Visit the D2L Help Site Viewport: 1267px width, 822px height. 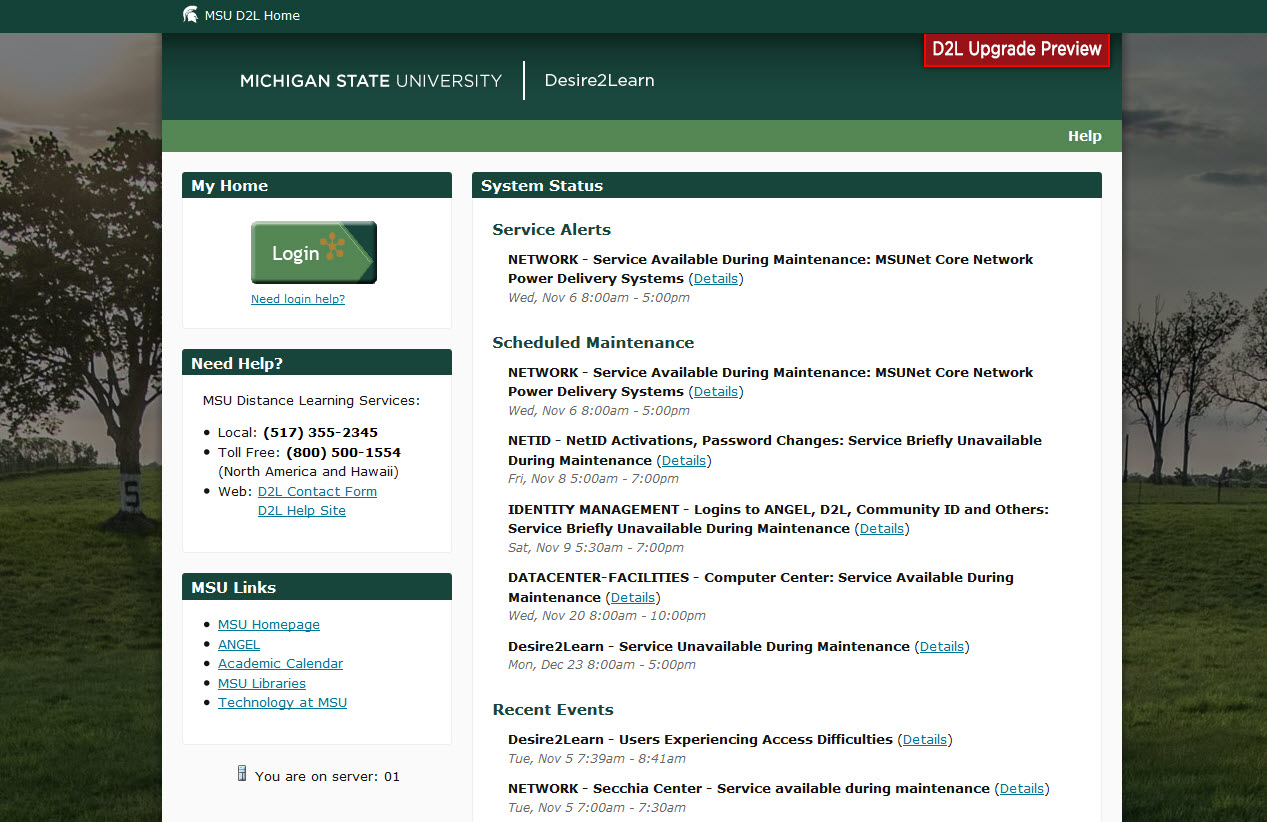(x=301, y=510)
